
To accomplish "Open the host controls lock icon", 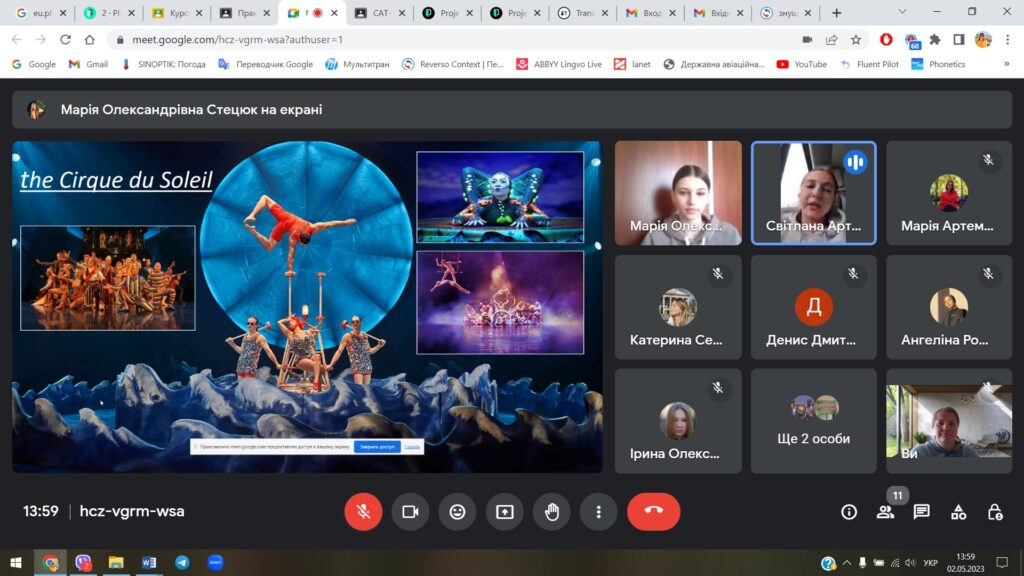I will tap(994, 512).
